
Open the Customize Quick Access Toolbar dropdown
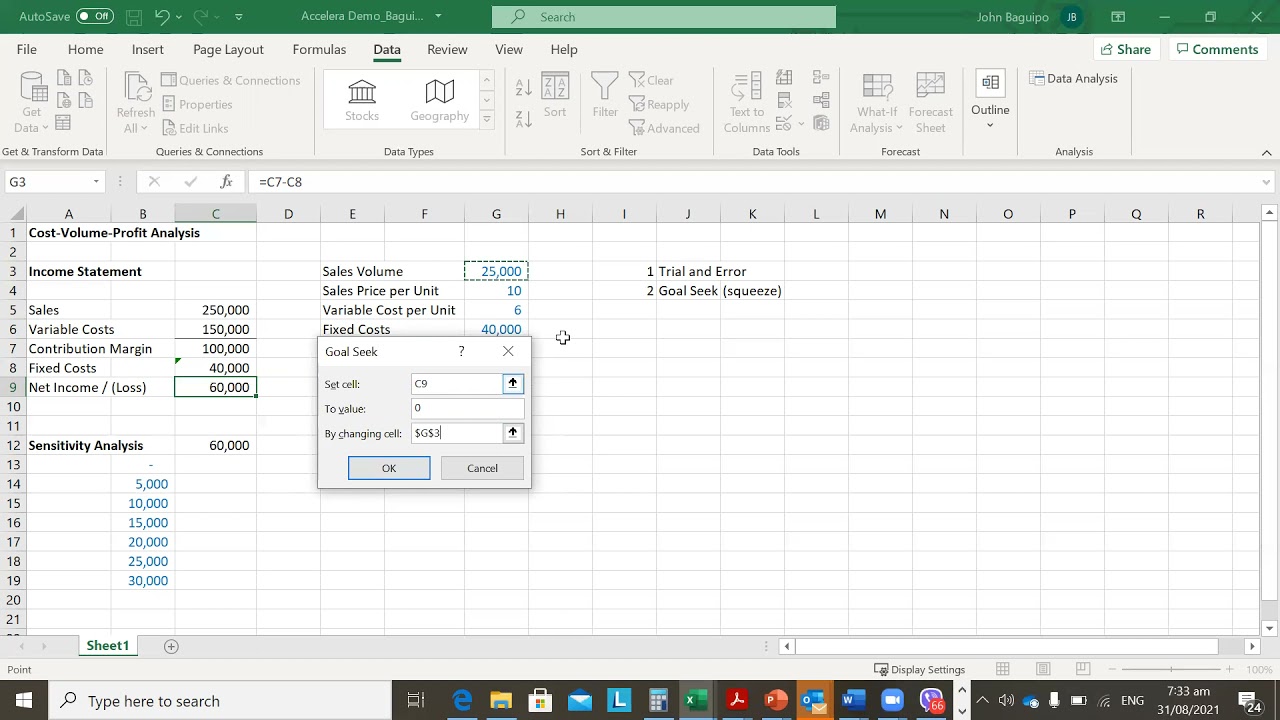coord(238,17)
